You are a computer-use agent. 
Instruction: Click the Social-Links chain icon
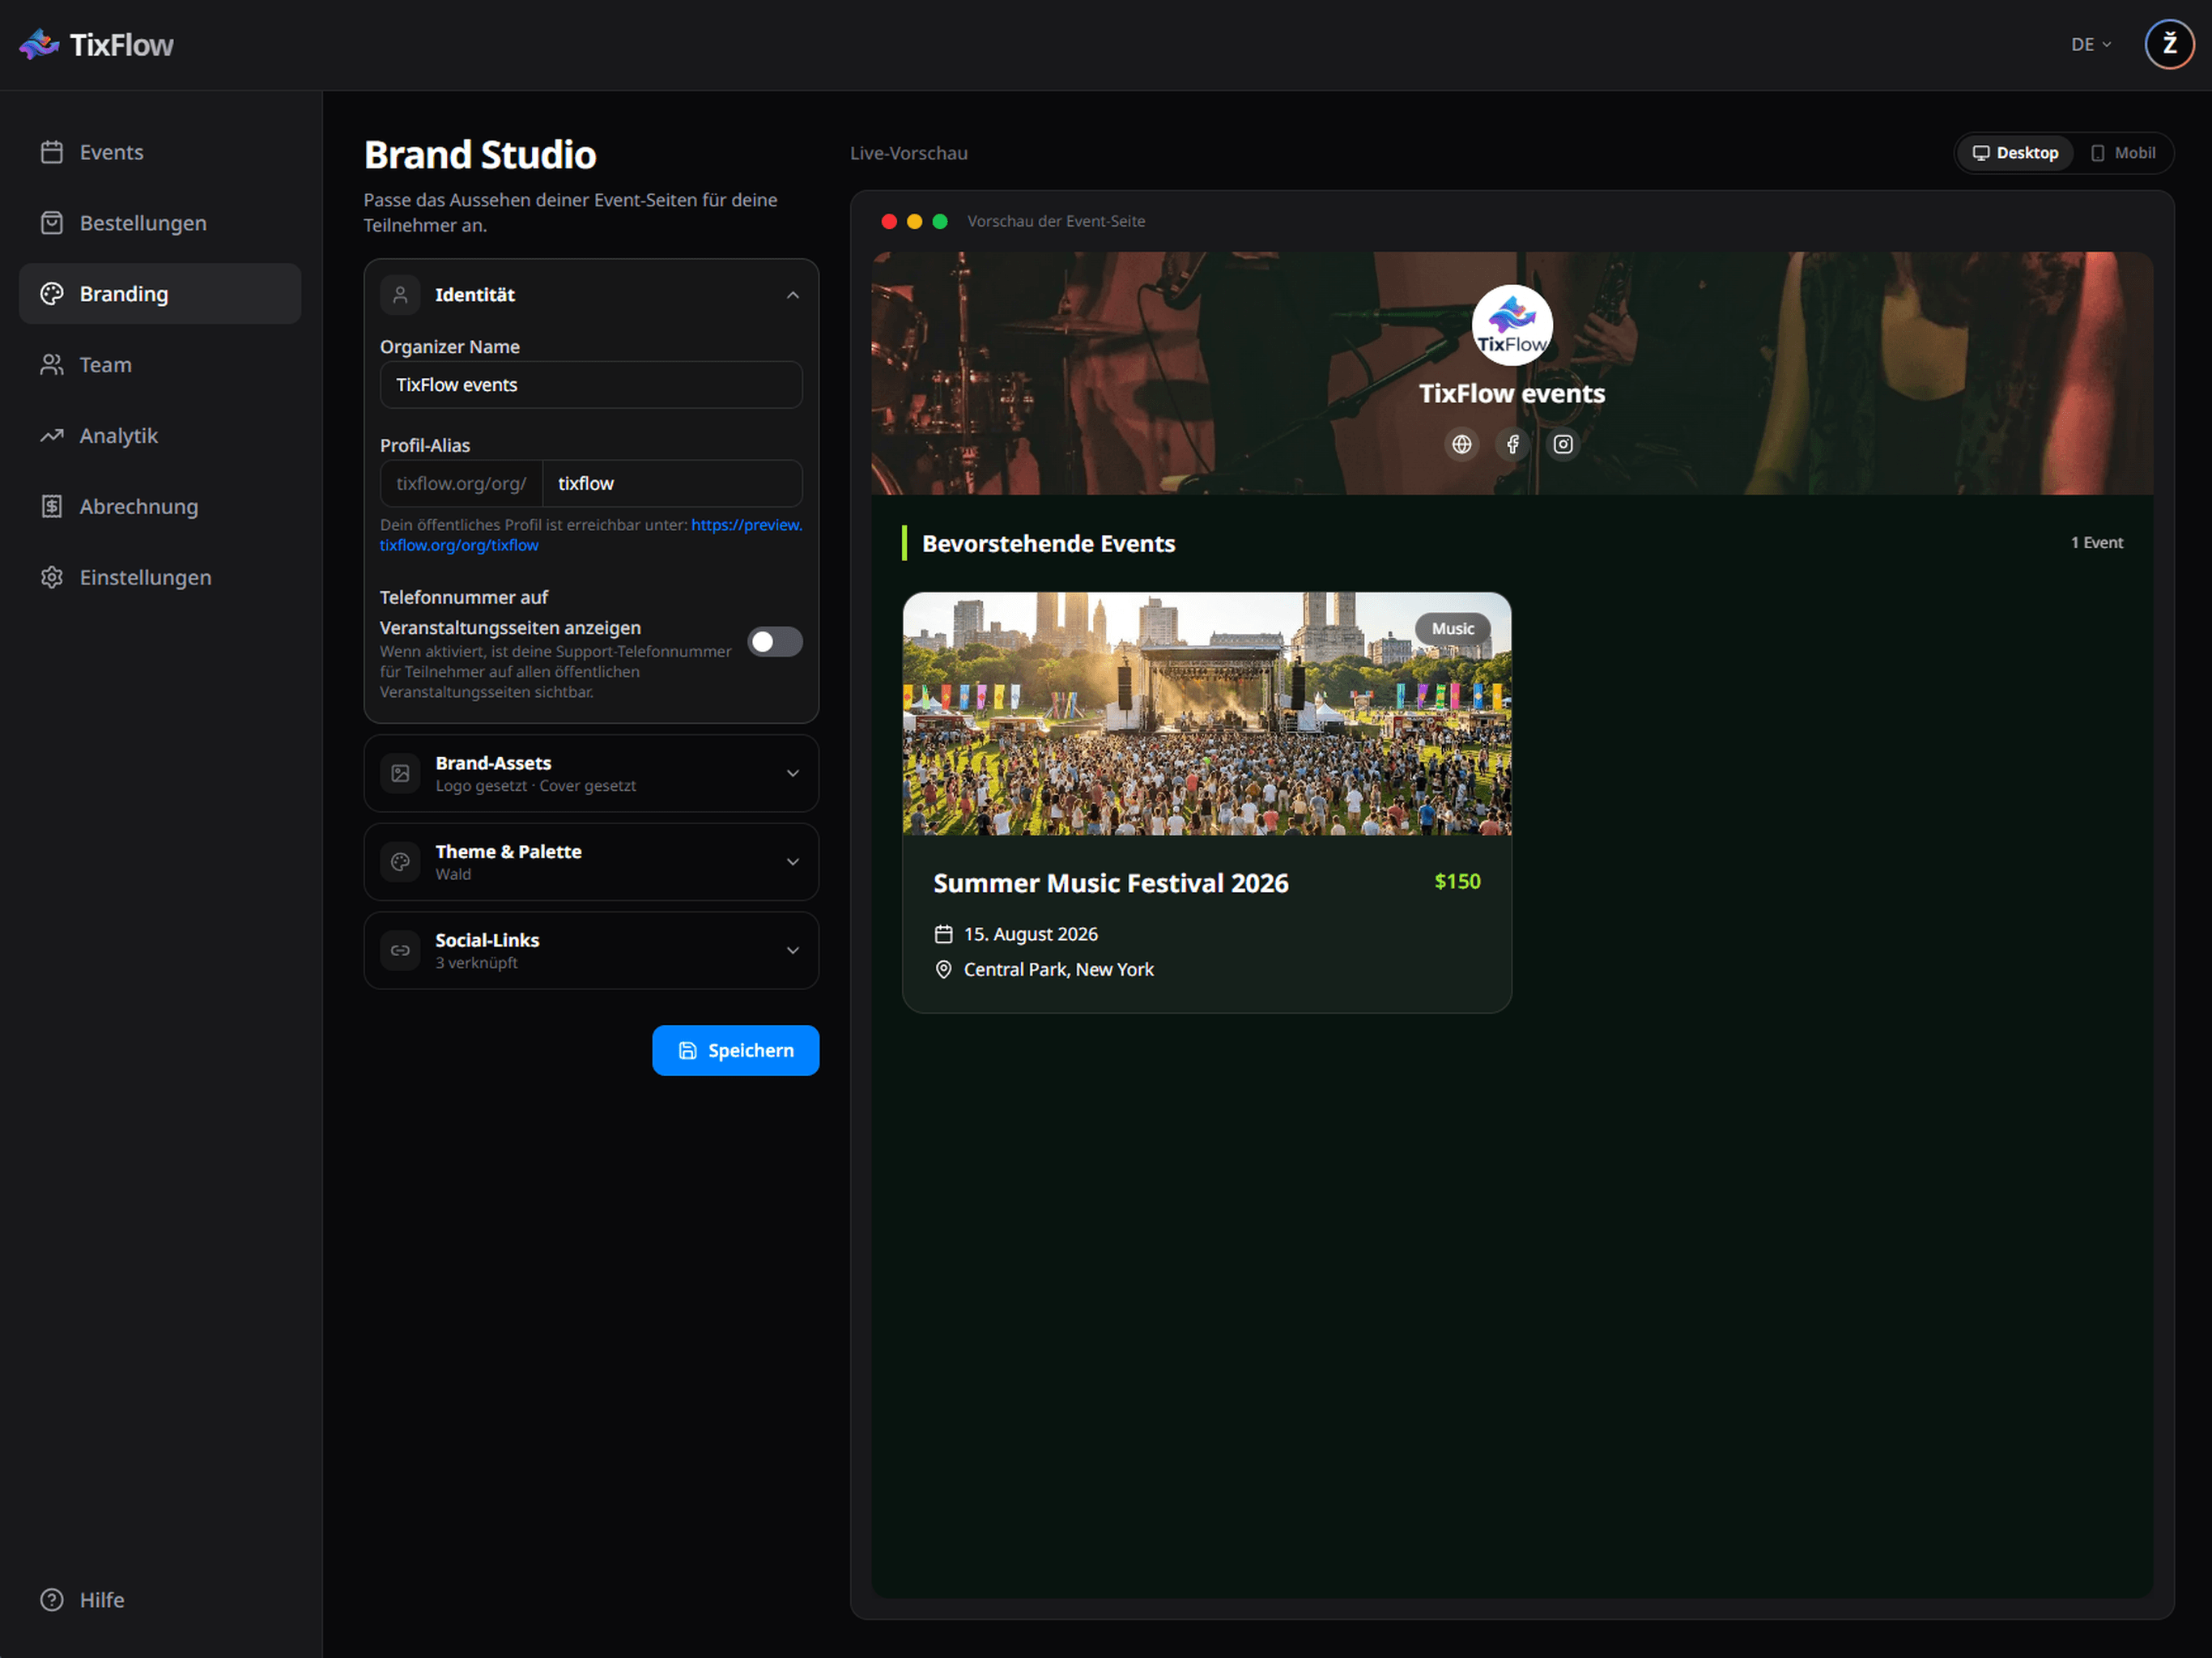tap(400, 951)
